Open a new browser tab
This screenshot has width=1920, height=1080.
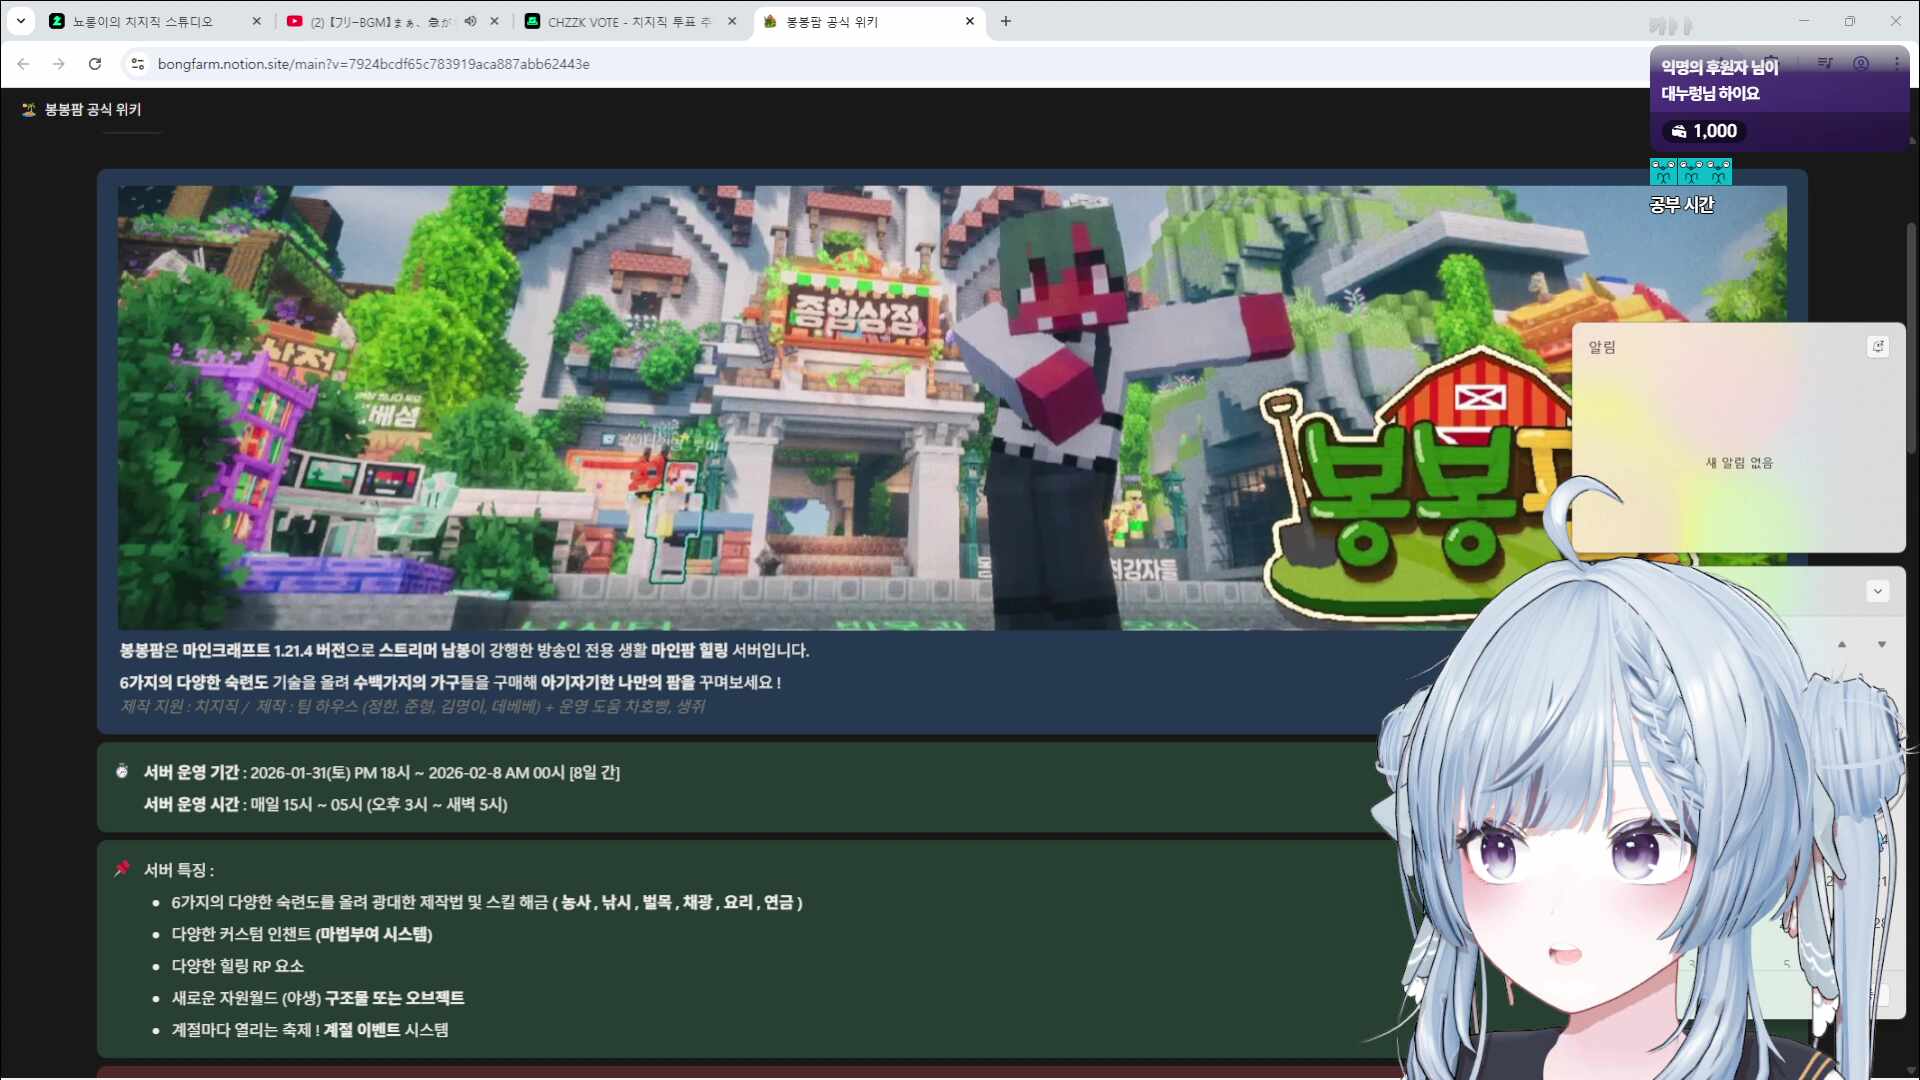[1006, 20]
